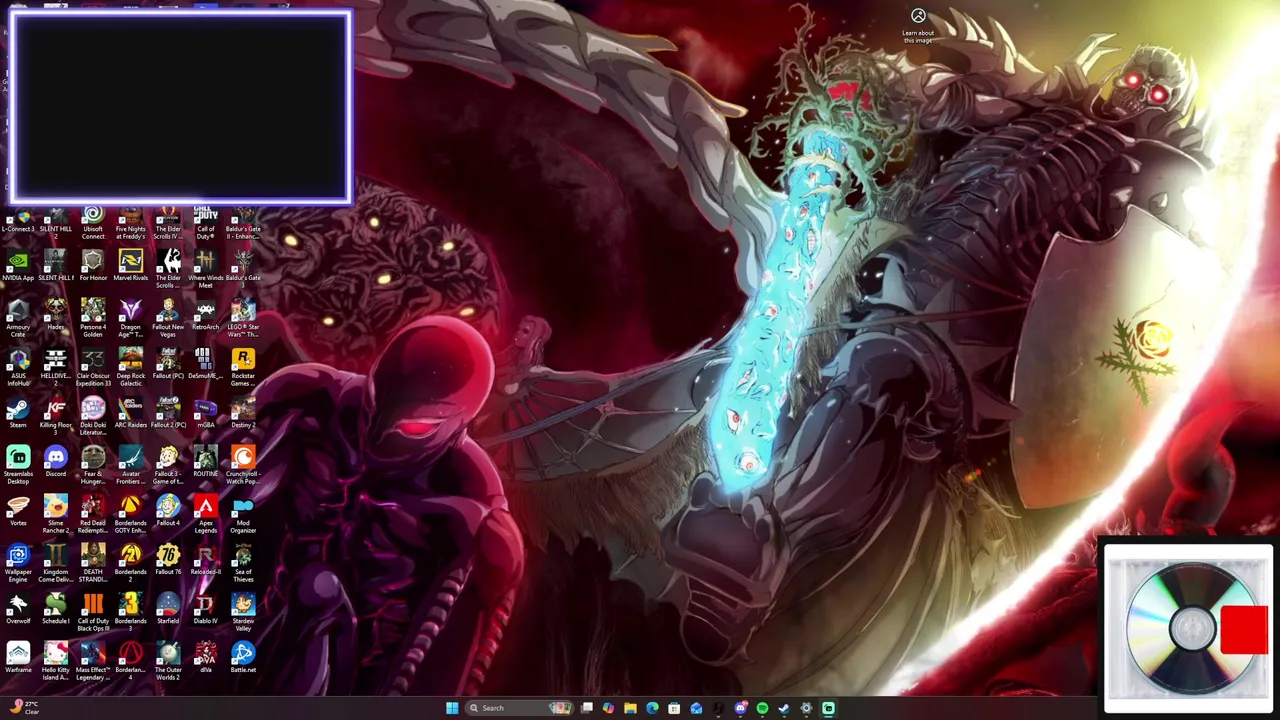Select the Destiny 2 desktop icon
The height and width of the screenshot is (720, 1280).
click(x=243, y=414)
